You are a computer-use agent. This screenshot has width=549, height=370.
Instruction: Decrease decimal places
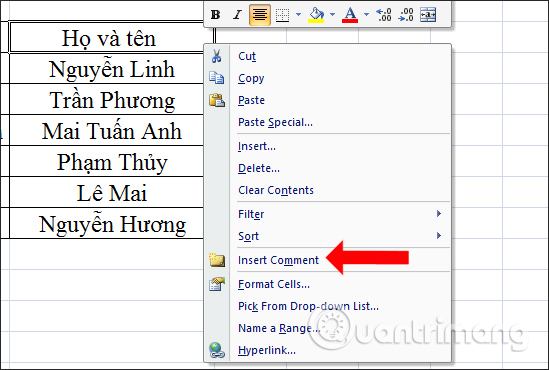(x=406, y=15)
